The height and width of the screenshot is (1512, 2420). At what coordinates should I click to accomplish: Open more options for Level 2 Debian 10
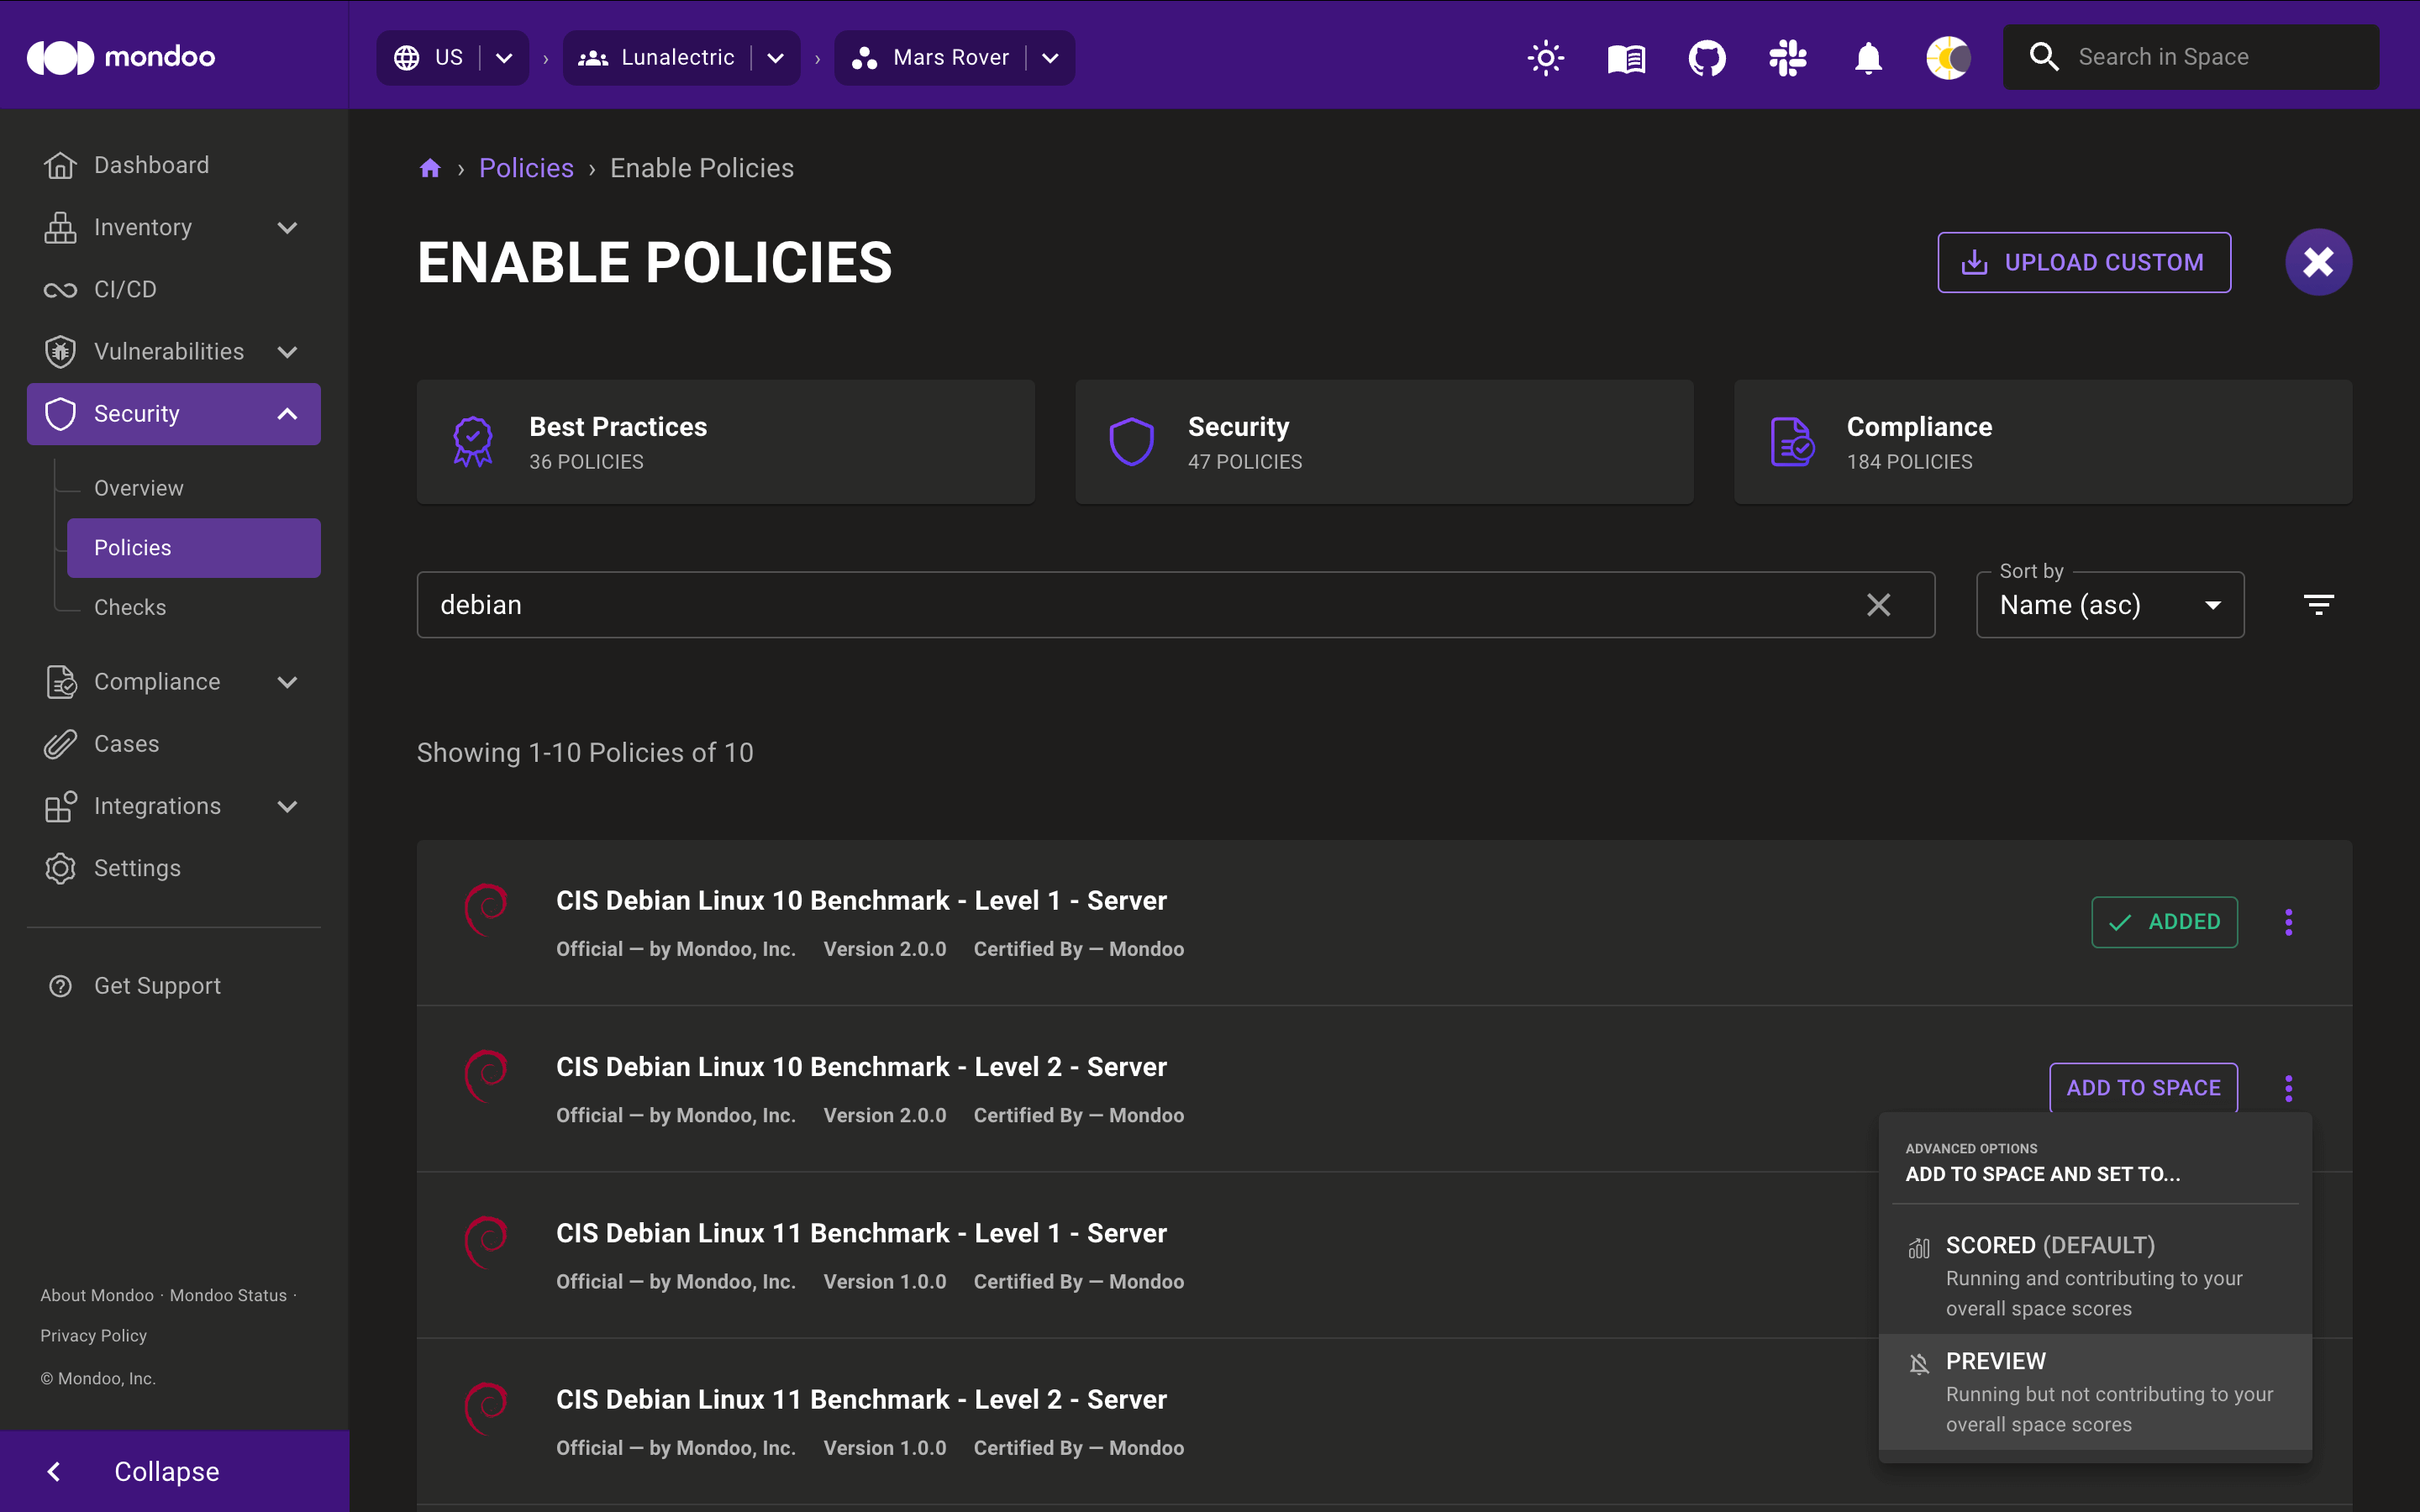2288,1088
